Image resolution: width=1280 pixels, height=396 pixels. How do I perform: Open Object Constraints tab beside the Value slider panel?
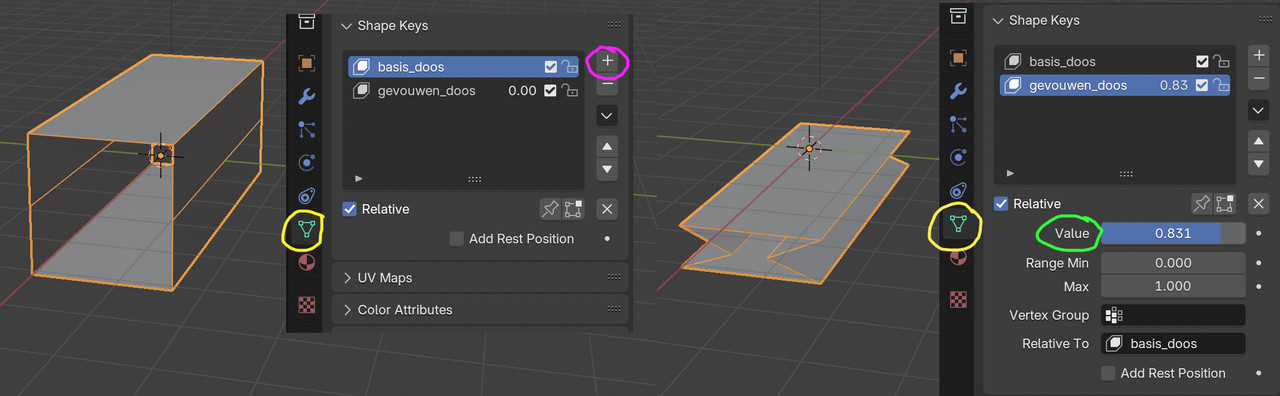958,190
